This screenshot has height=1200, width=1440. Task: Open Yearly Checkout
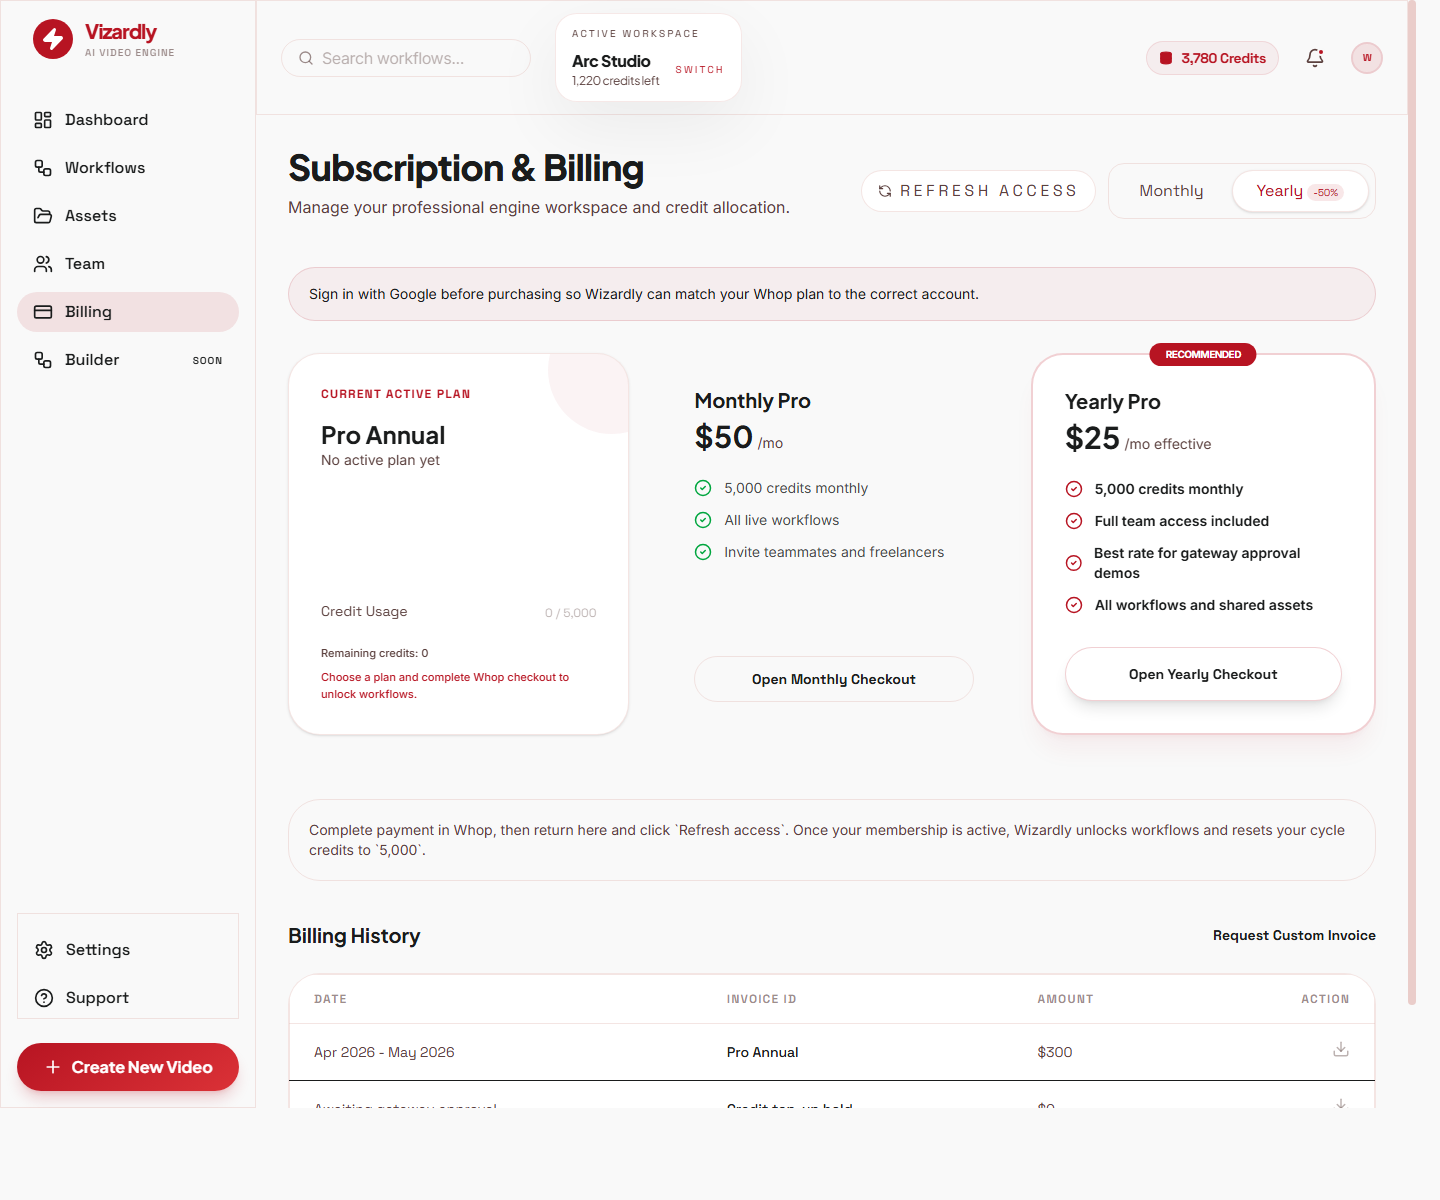pos(1202,674)
